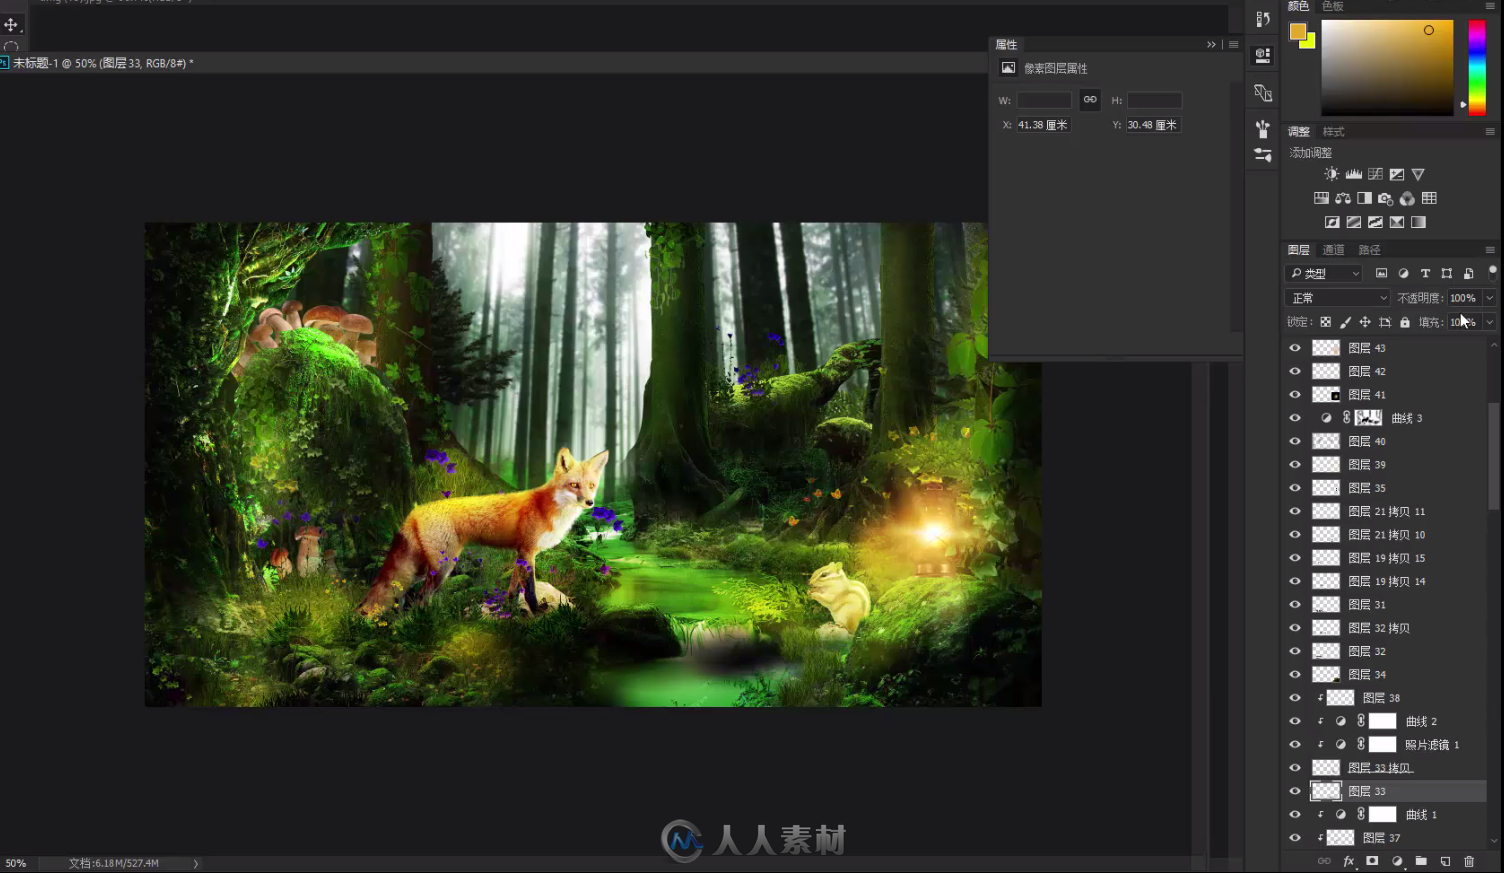Hide layer 图层 33

pos(1295,791)
